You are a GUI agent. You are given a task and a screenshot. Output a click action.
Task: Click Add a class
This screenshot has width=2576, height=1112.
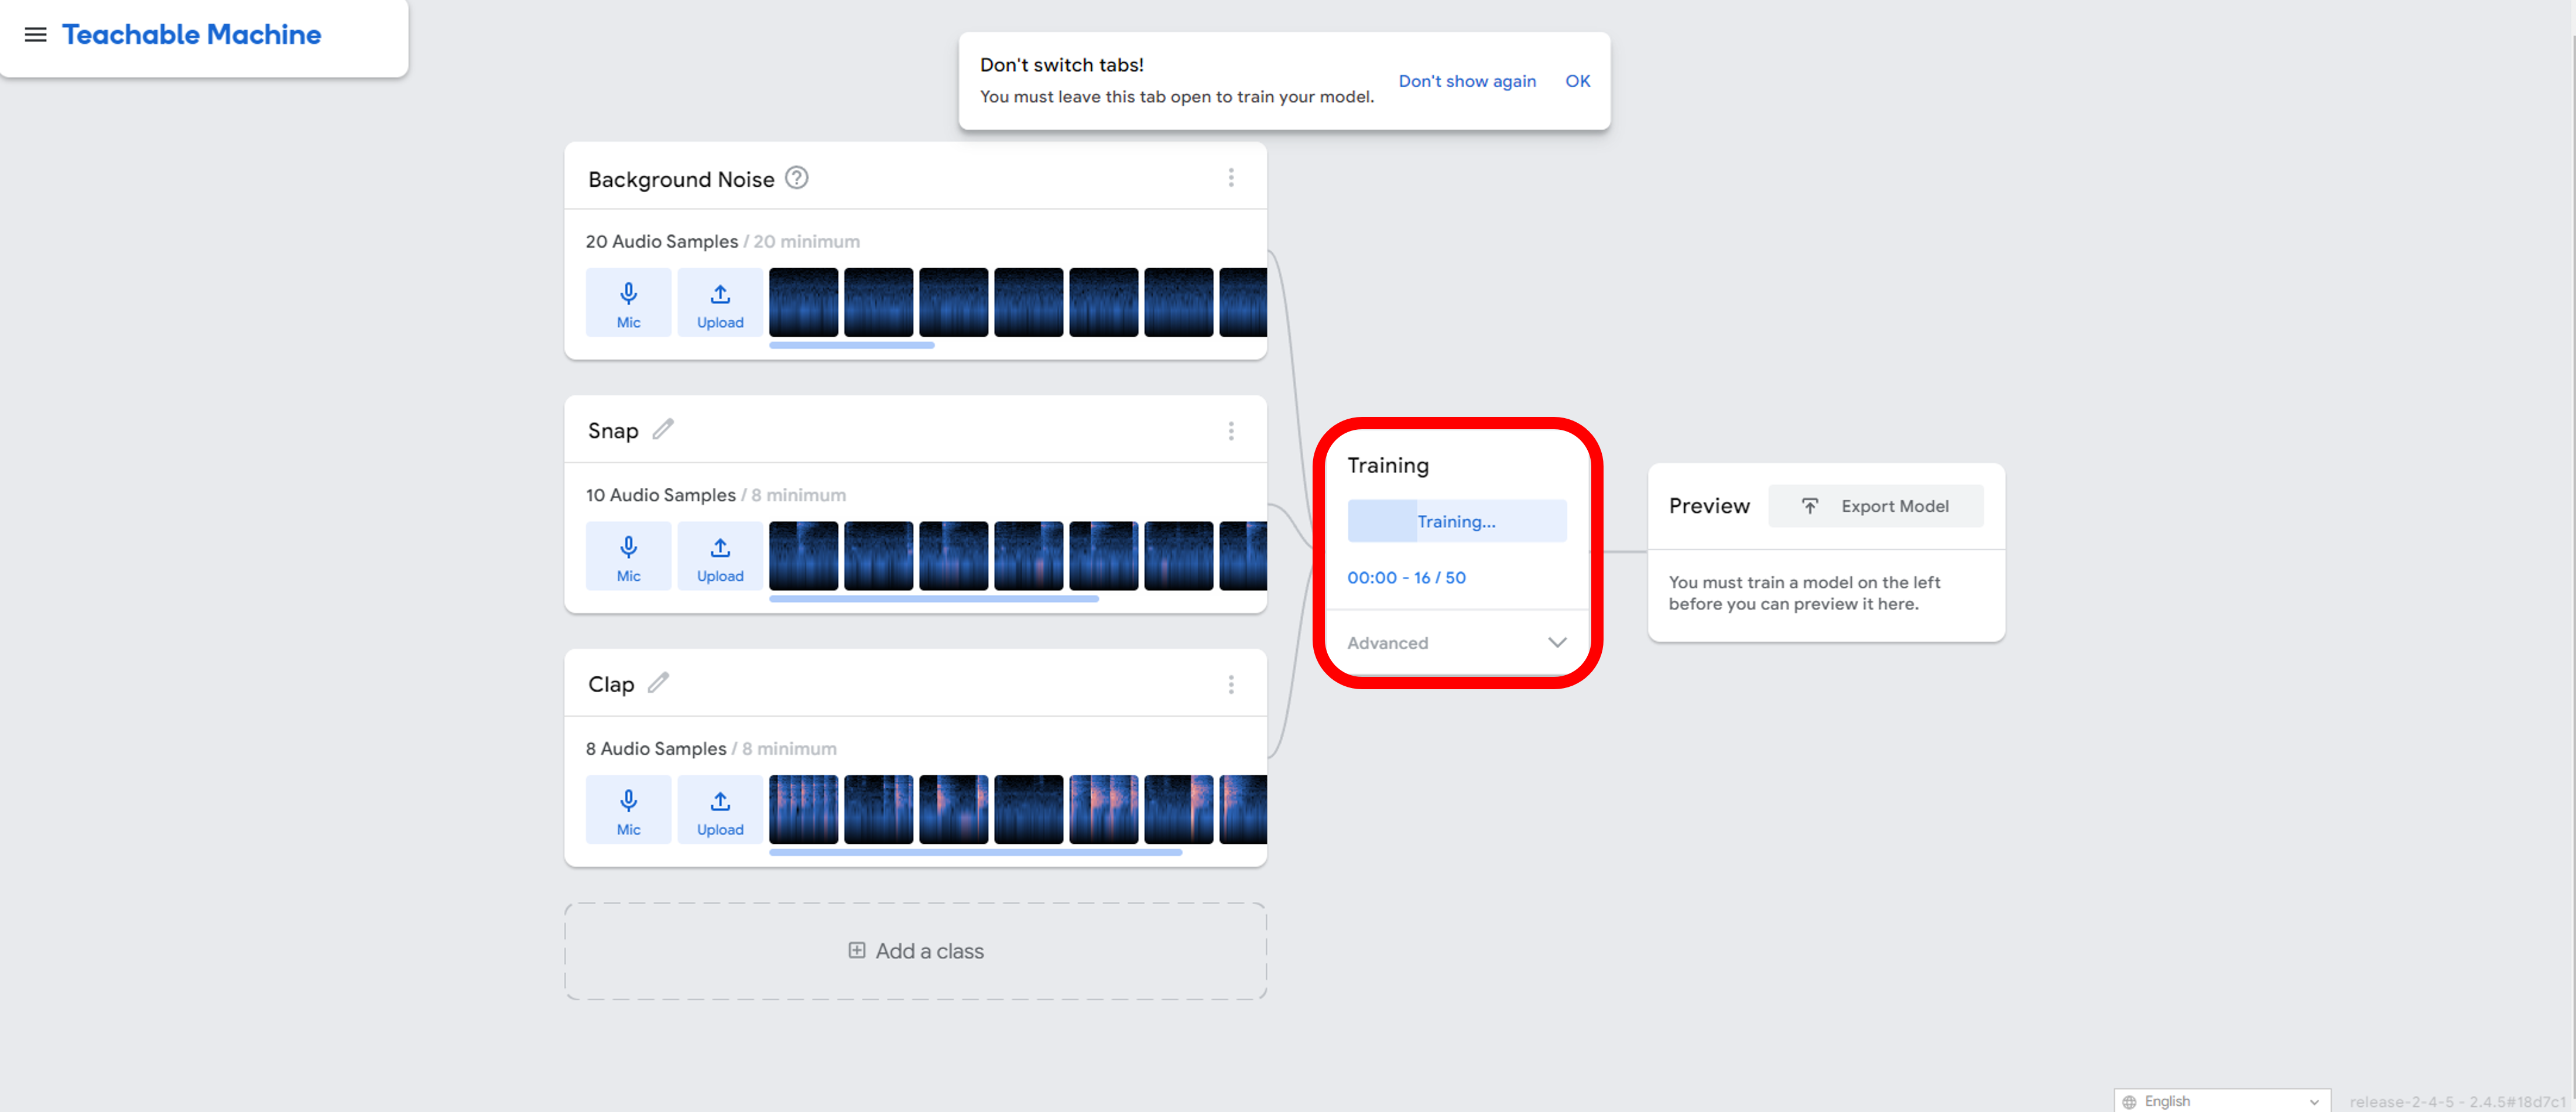[915, 951]
